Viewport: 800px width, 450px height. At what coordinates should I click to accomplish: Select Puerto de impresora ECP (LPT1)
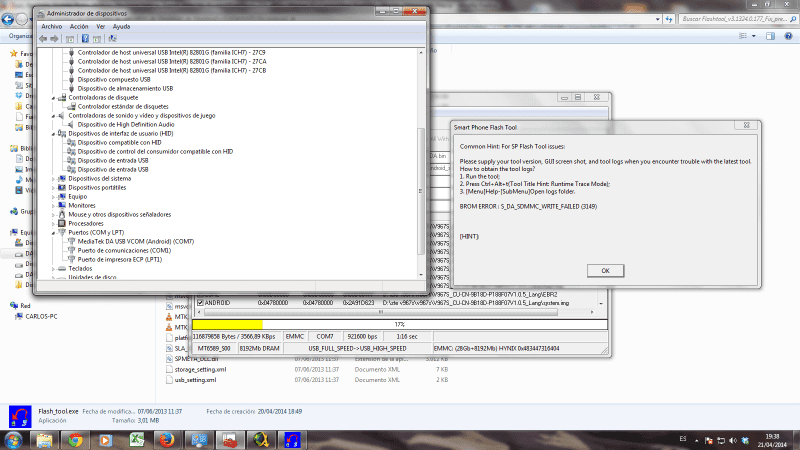click(119, 259)
